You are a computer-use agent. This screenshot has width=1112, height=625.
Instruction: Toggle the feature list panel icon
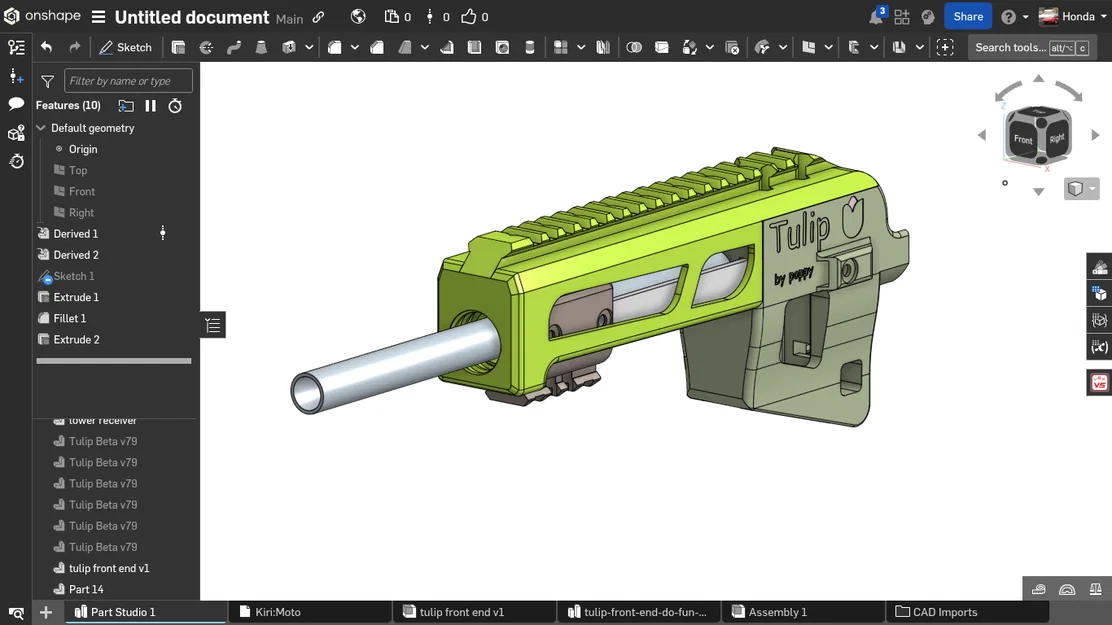click(x=16, y=48)
